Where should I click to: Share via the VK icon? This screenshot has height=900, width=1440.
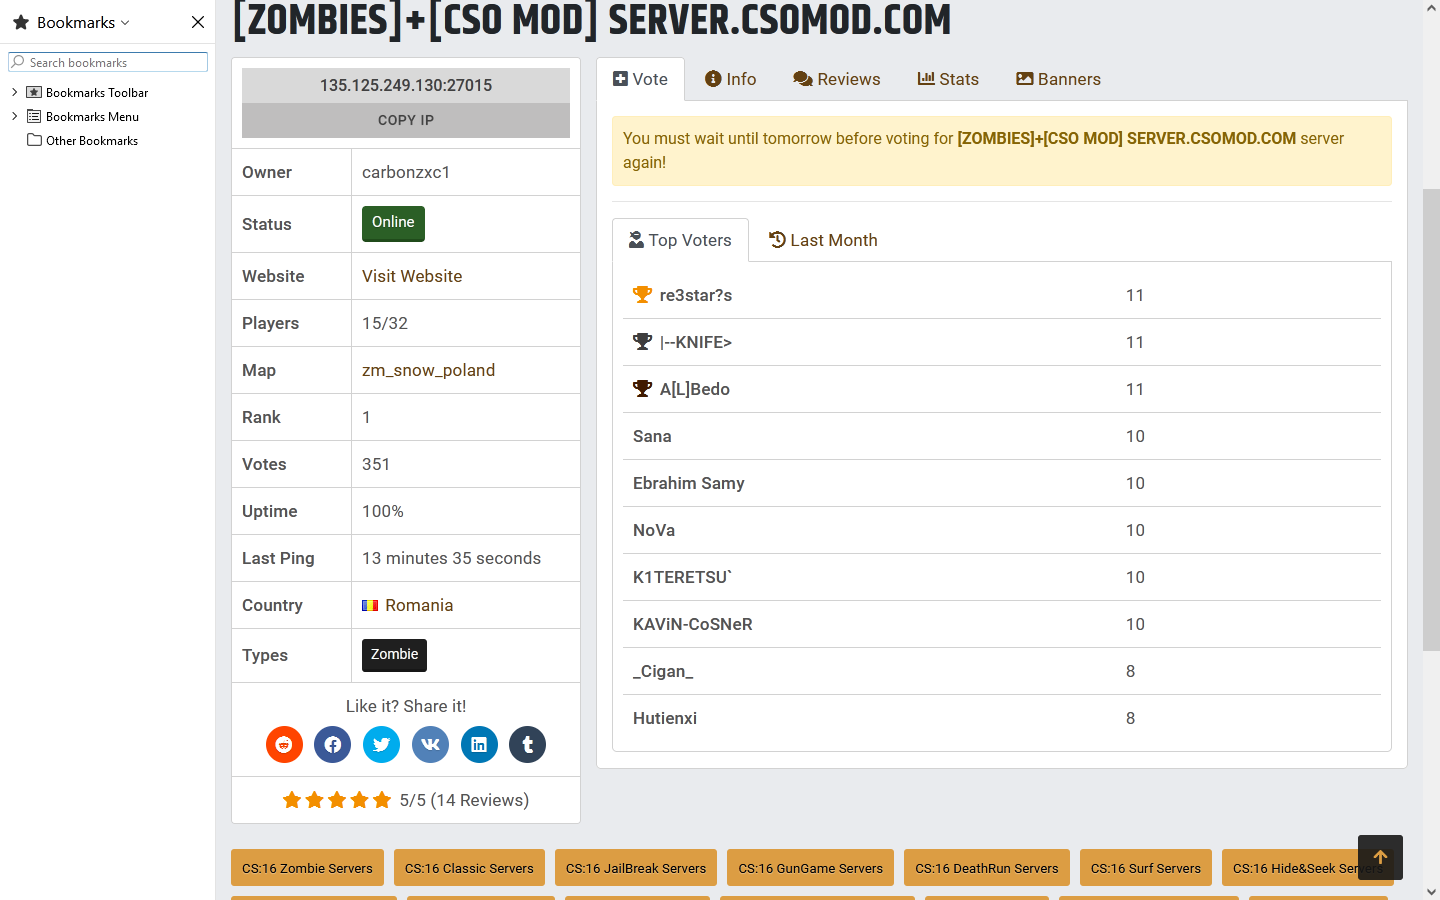[x=430, y=744]
